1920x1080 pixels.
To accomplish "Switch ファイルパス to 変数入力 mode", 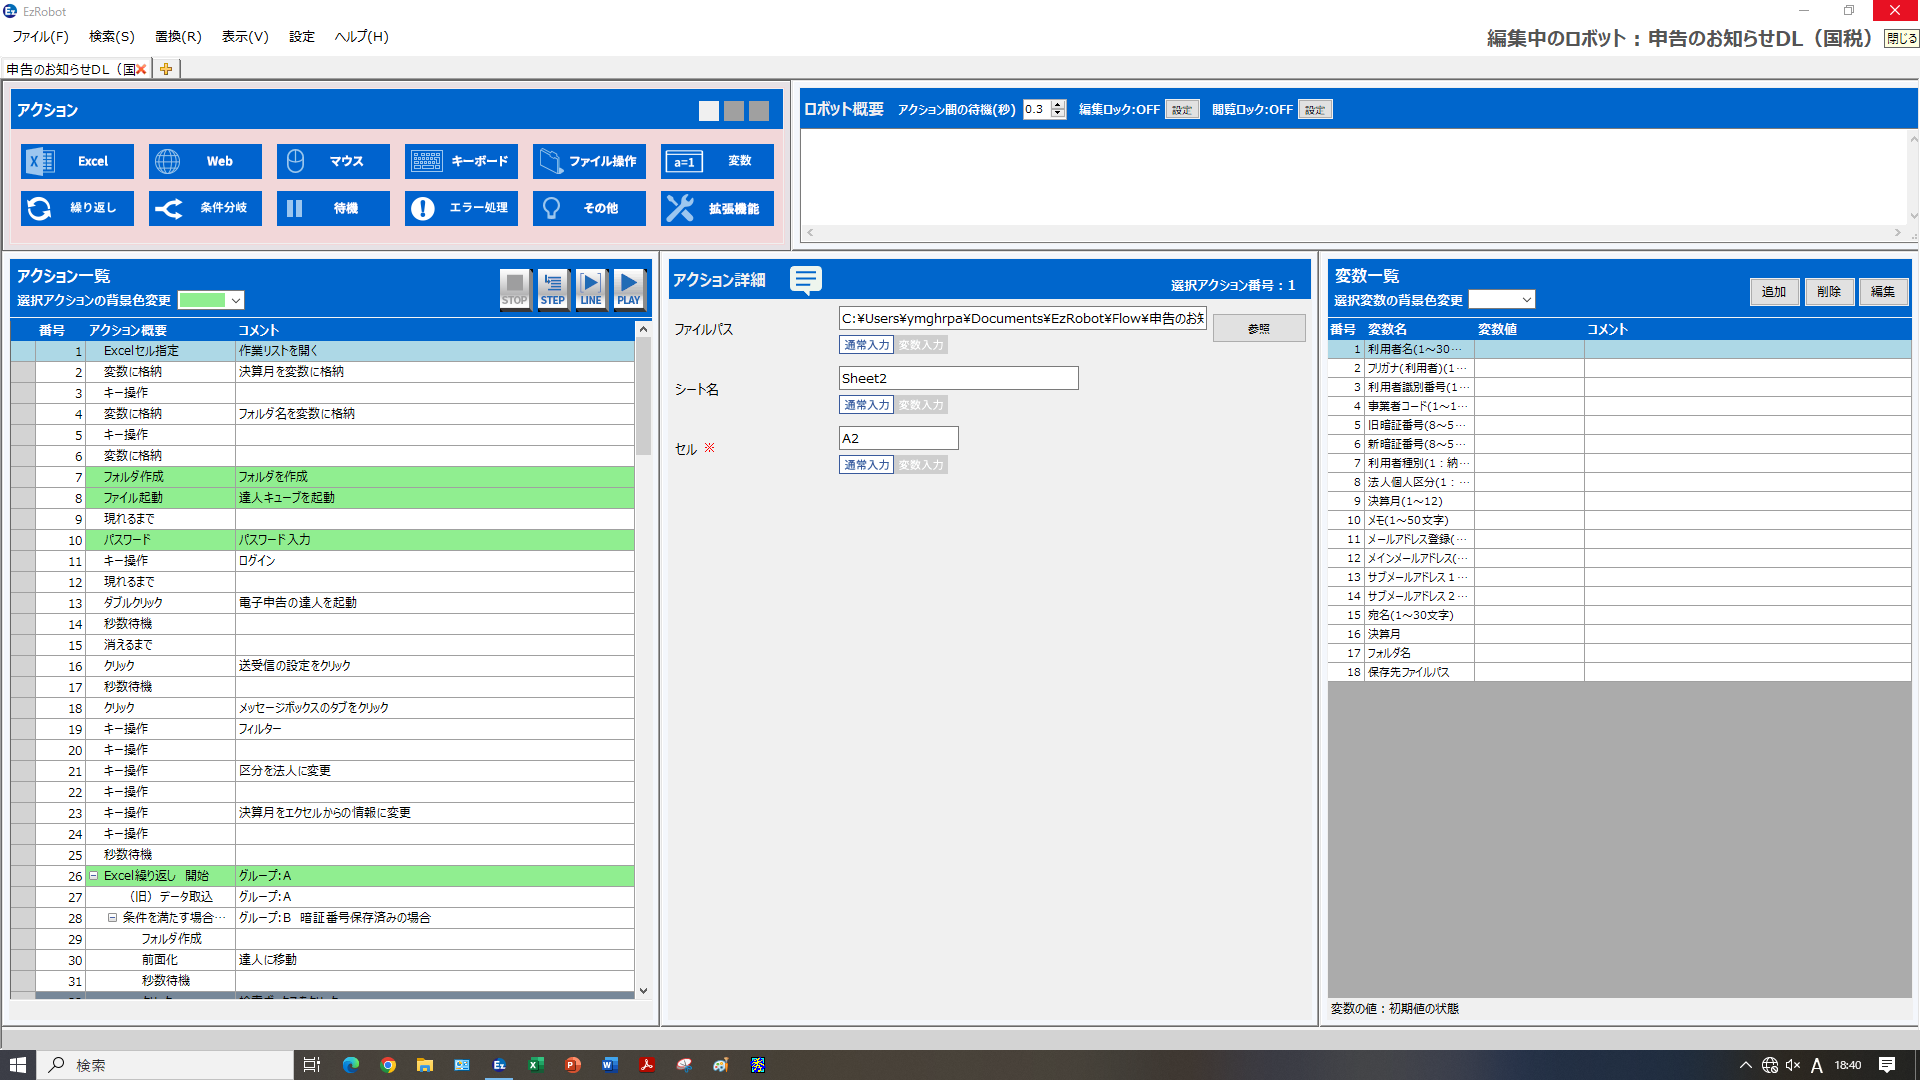I will point(920,345).
